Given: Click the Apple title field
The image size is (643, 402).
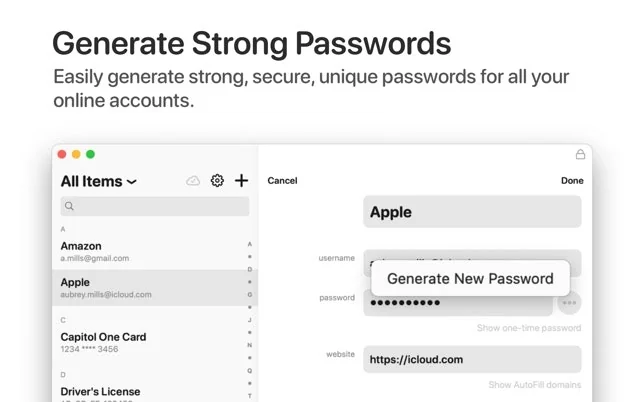Looking at the screenshot, I should (x=471, y=212).
